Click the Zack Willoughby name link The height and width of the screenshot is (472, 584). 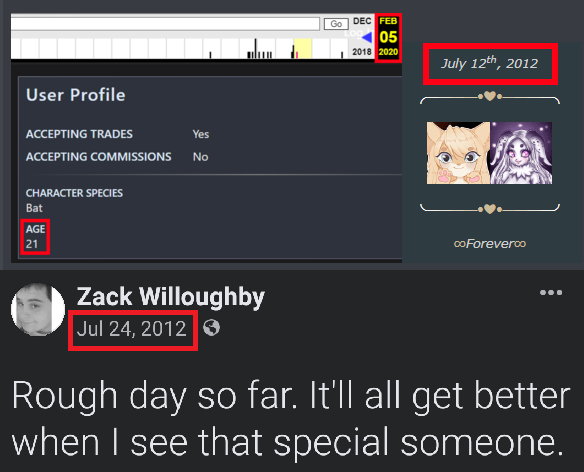point(171,297)
